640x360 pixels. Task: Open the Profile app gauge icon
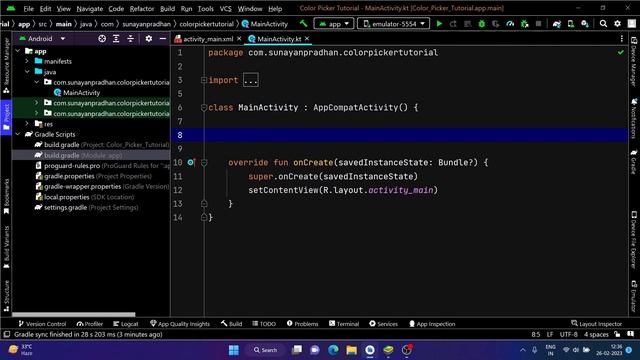510,24
